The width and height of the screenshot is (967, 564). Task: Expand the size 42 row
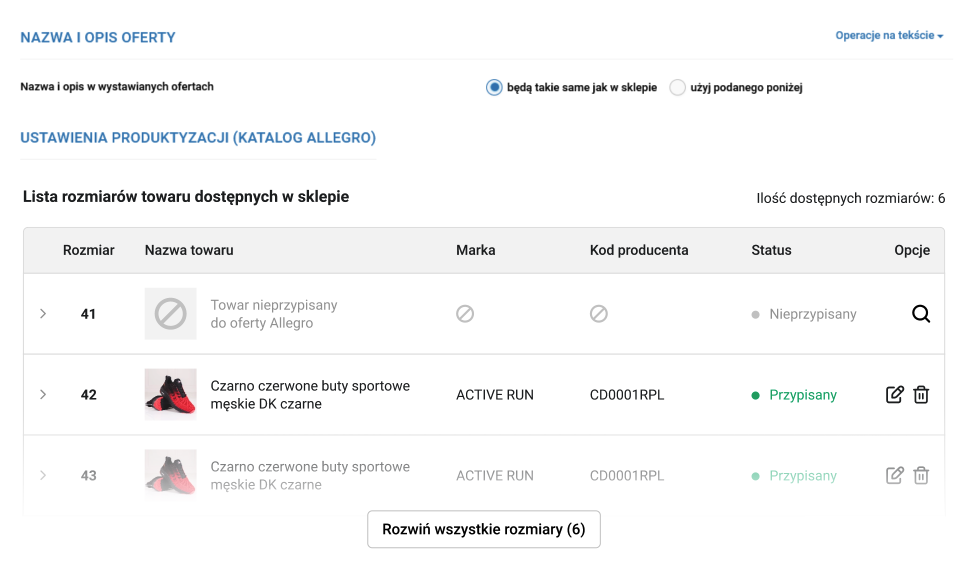(x=43, y=395)
